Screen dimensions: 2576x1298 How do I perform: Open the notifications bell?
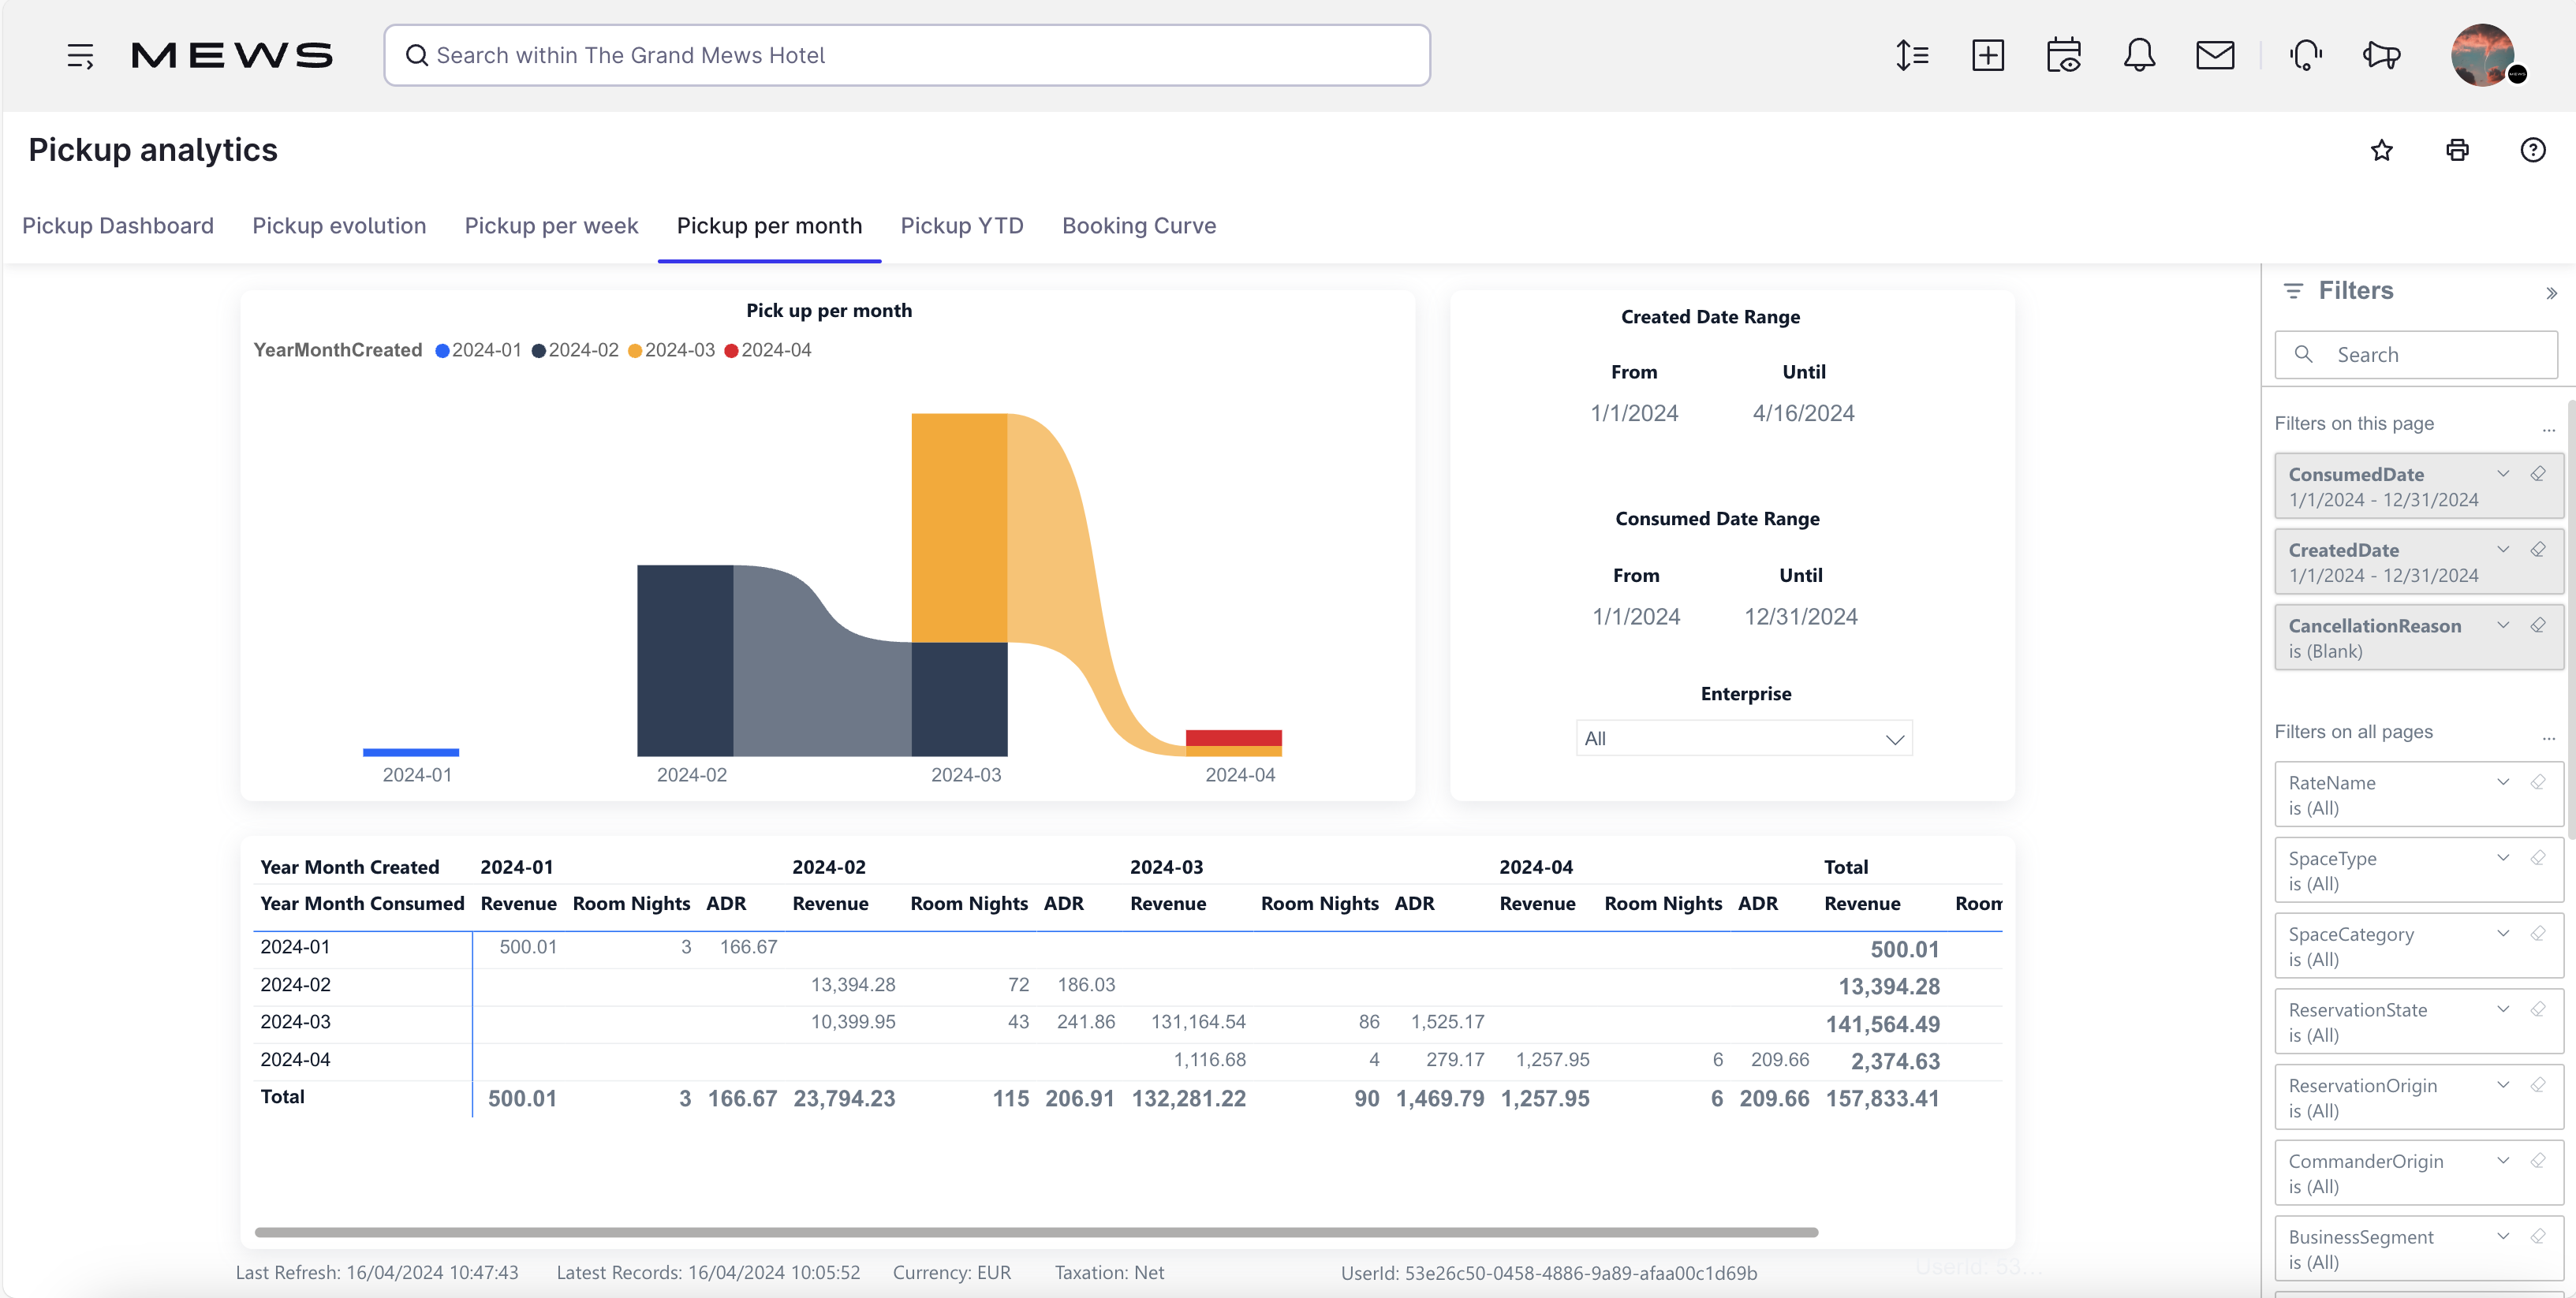(x=2140, y=55)
